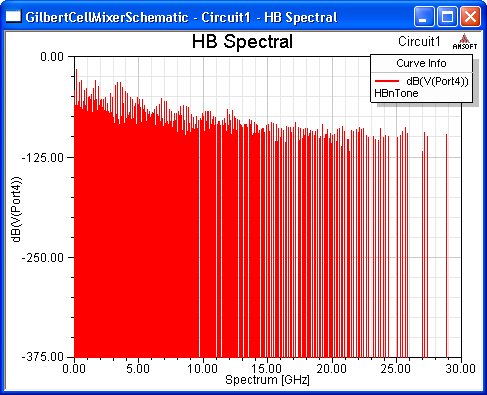Click the -375.00 Y-axis tick label
The height and width of the screenshot is (395, 487).
pyautogui.click(x=42, y=357)
